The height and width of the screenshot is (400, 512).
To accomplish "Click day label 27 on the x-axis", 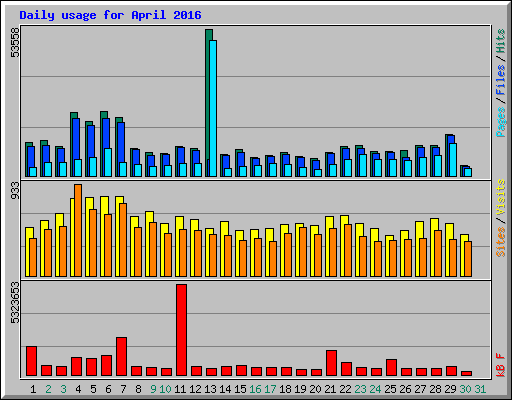I will point(420,389).
